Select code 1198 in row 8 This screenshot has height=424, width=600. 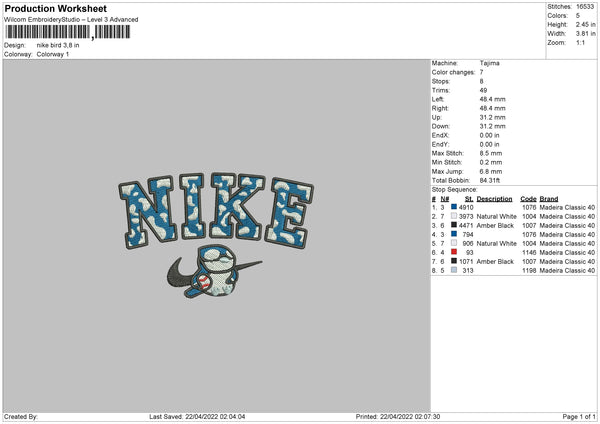529,271
